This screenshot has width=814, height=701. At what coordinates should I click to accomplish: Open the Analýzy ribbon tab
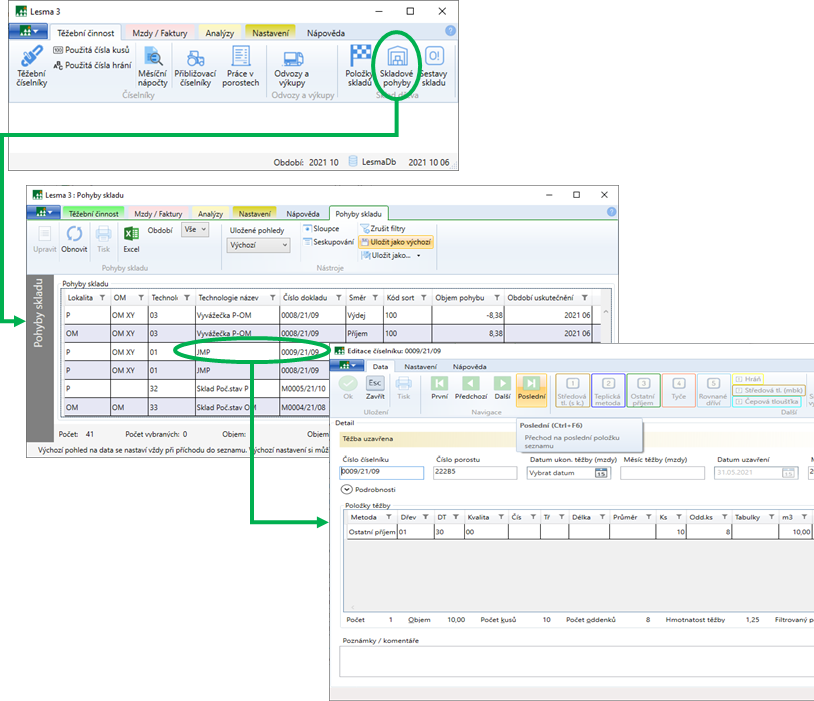221,33
